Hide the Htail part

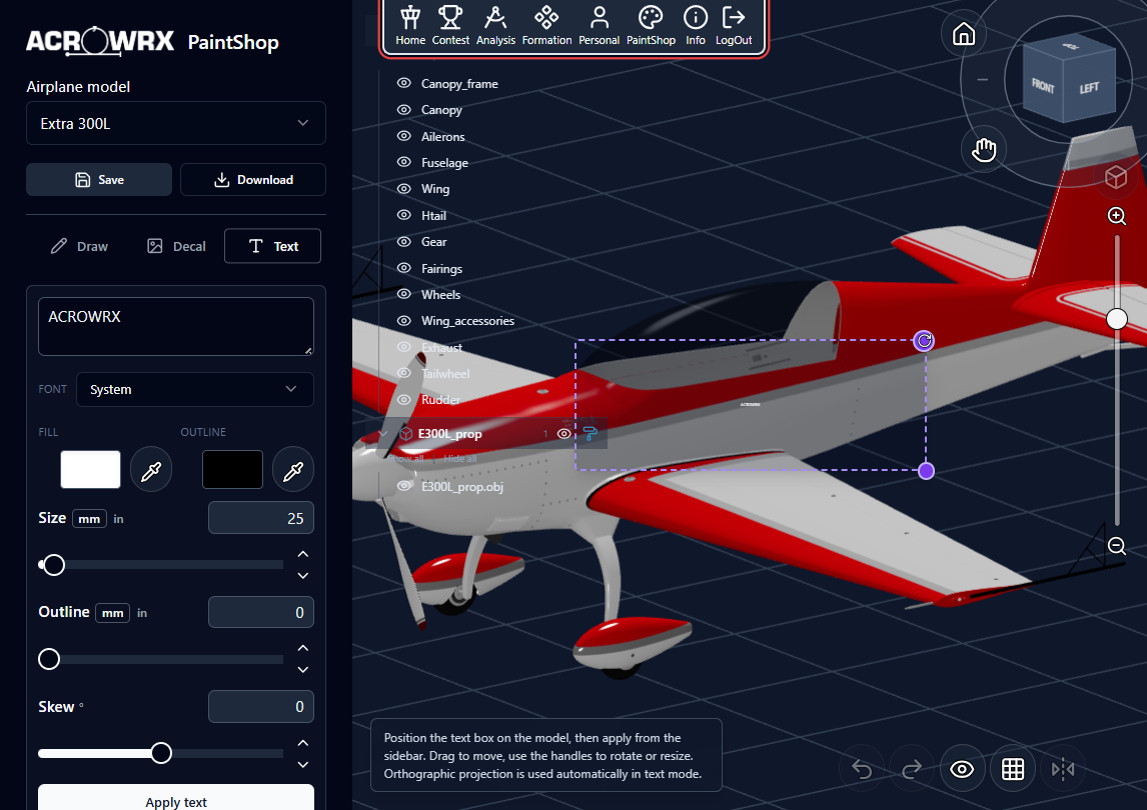tap(404, 215)
